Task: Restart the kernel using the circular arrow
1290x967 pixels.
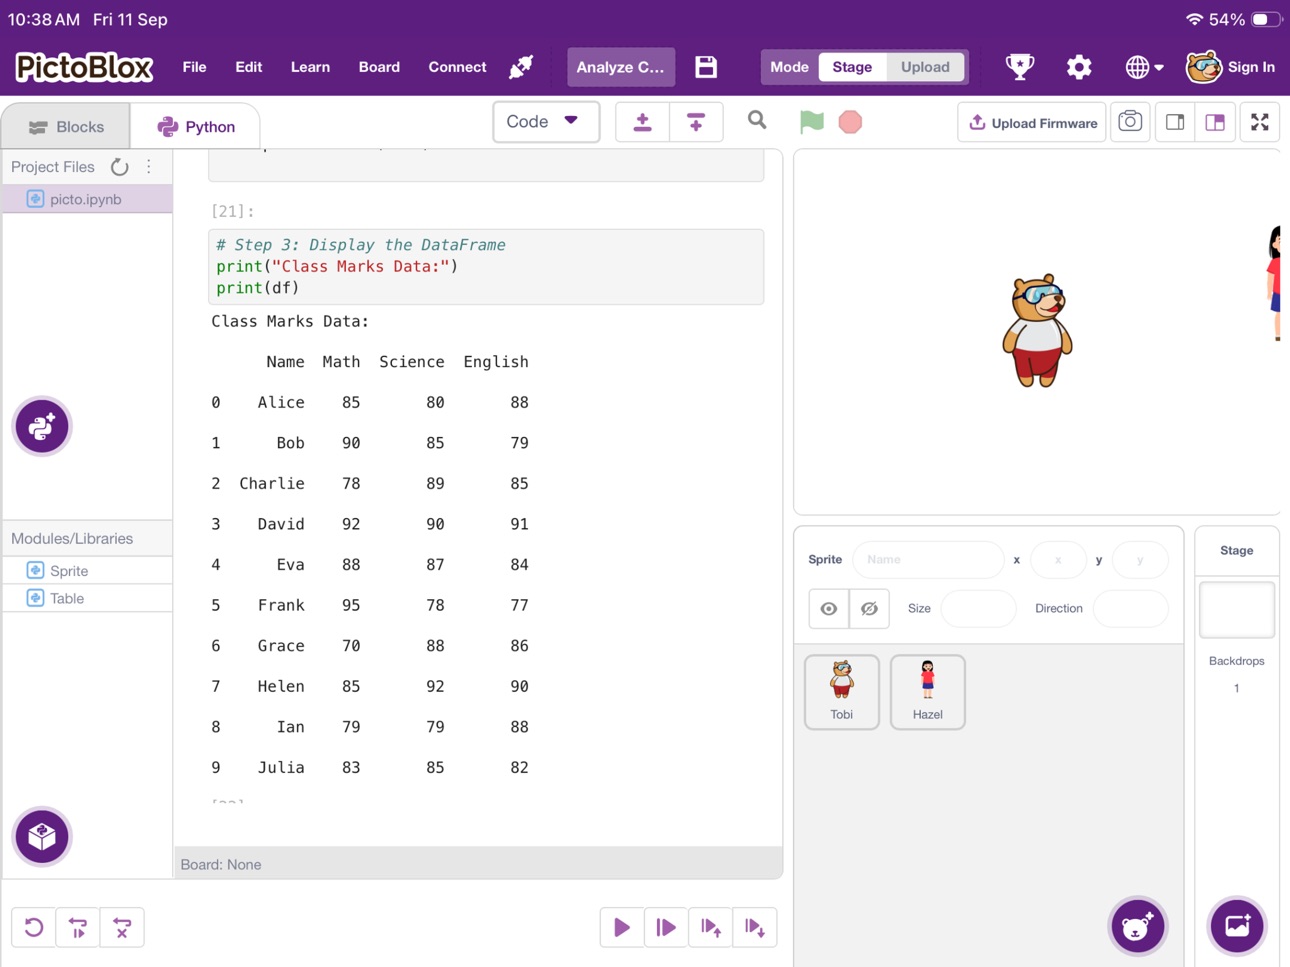Action: coord(34,927)
